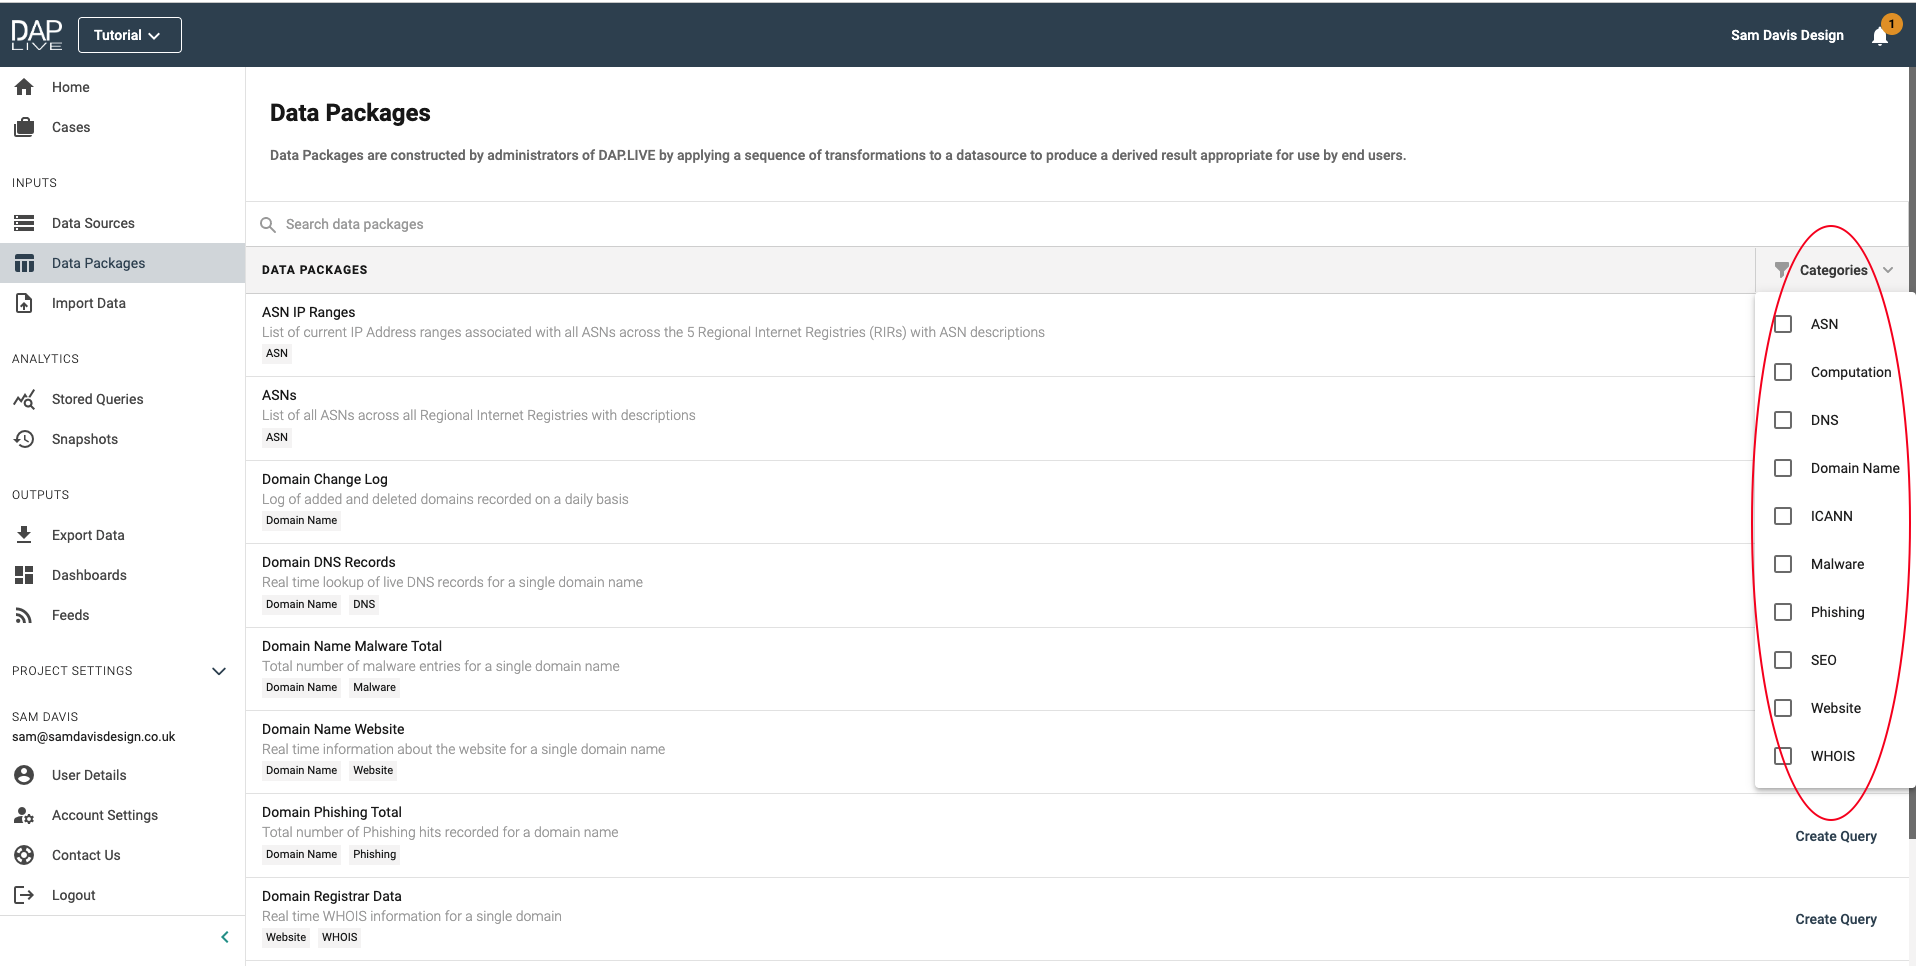Image resolution: width=1916 pixels, height=966 pixels.
Task: Check the Malware category checkbox
Action: point(1783,564)
